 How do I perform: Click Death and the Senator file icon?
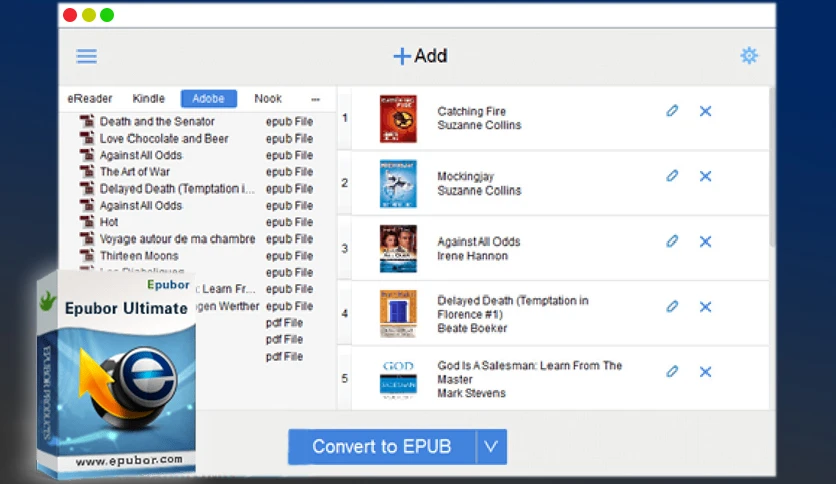[x=87, y=121]
